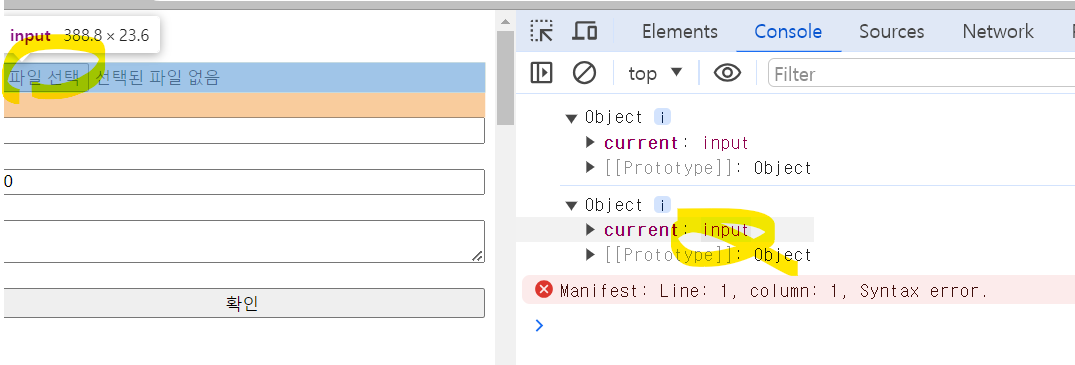Open live expression eye icon
The height and width of the screenshot is (365, 1075).
pos(727,73)
